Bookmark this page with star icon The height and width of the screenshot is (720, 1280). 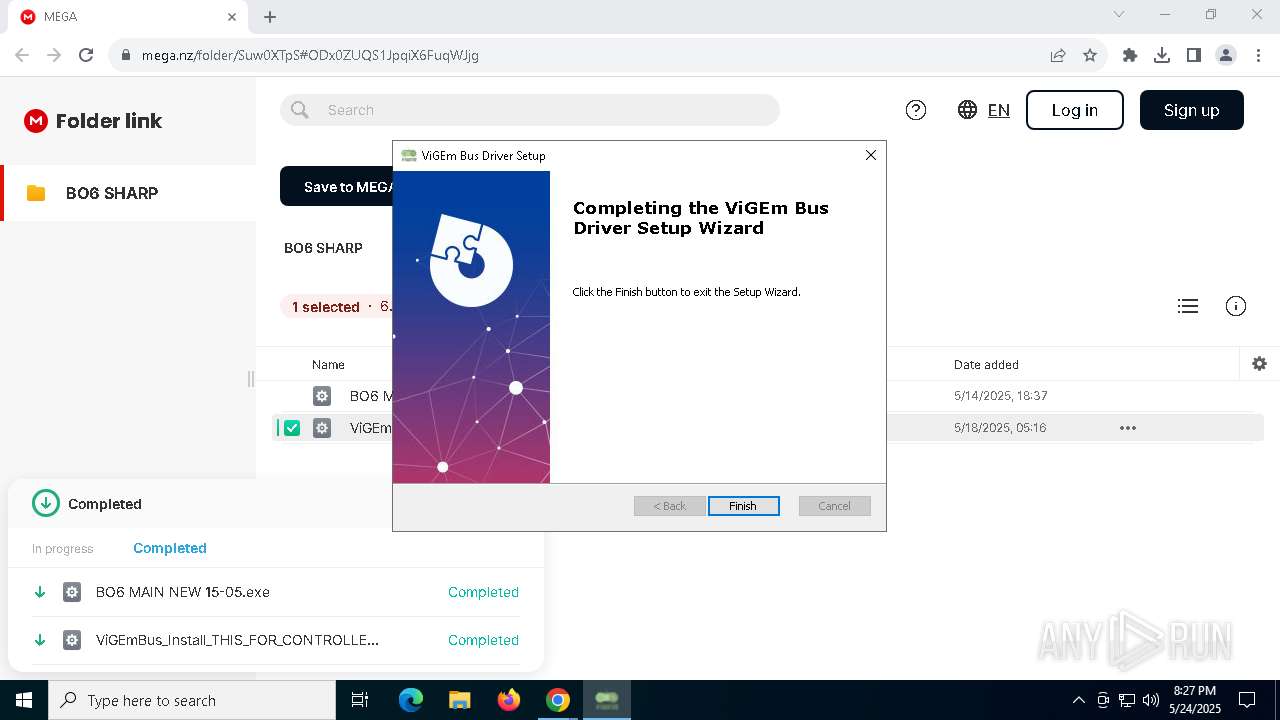point(1090,55)
